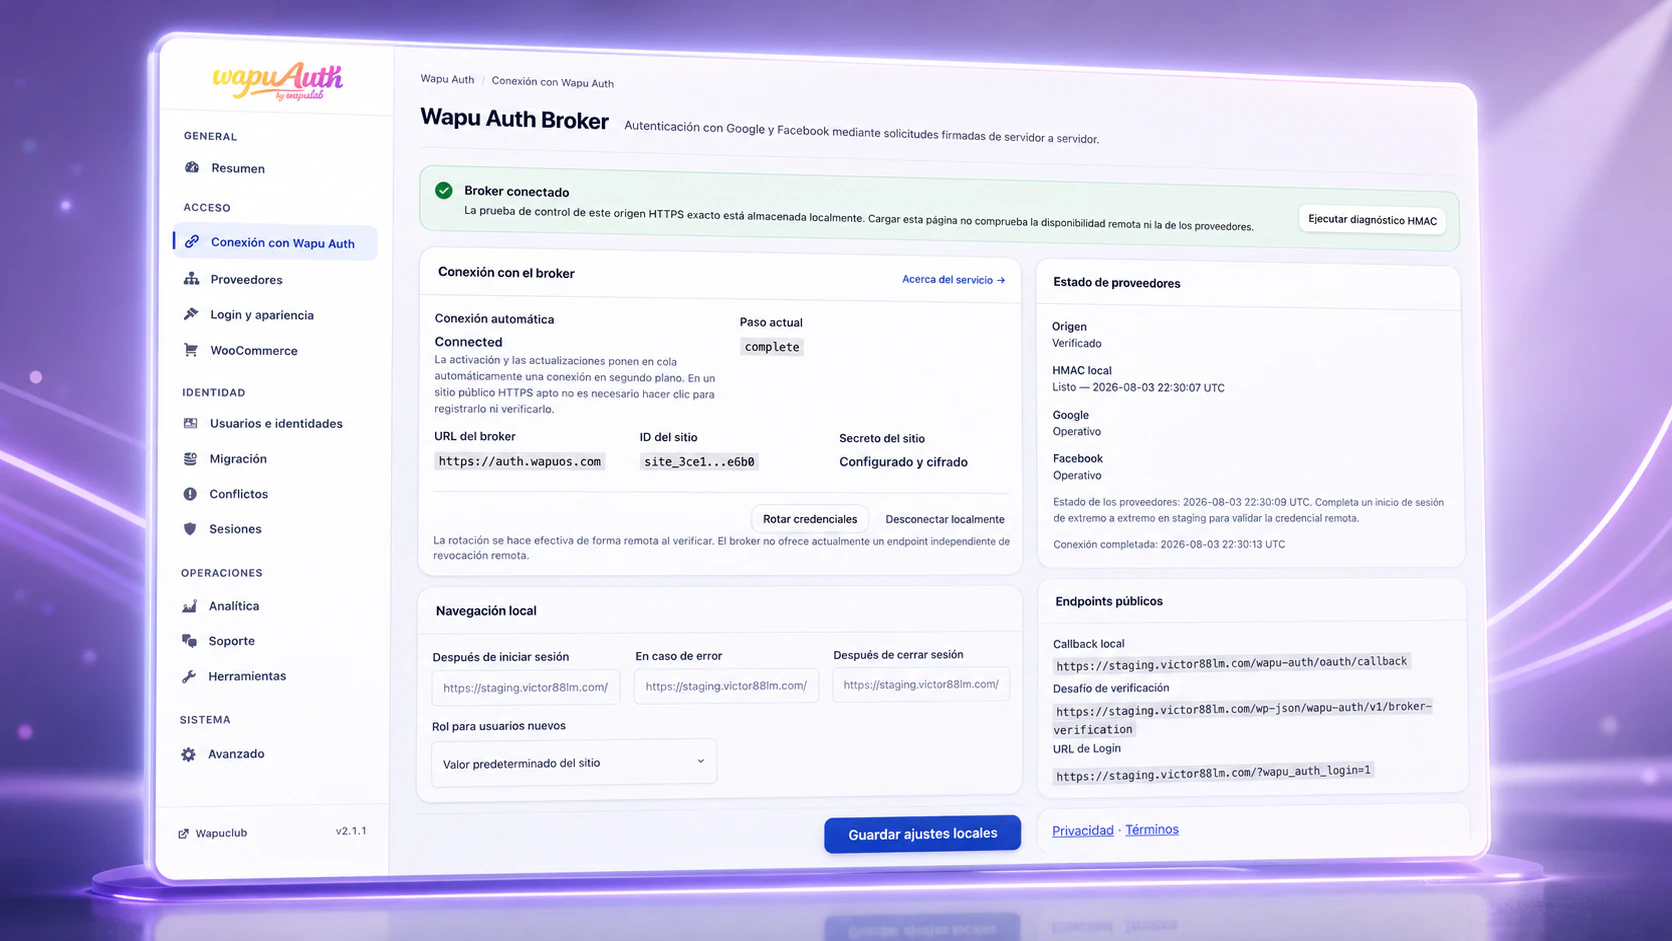Click the Después de iniciar sesión field
Screen dimensions: 1672x941
(x=526, y=687)
